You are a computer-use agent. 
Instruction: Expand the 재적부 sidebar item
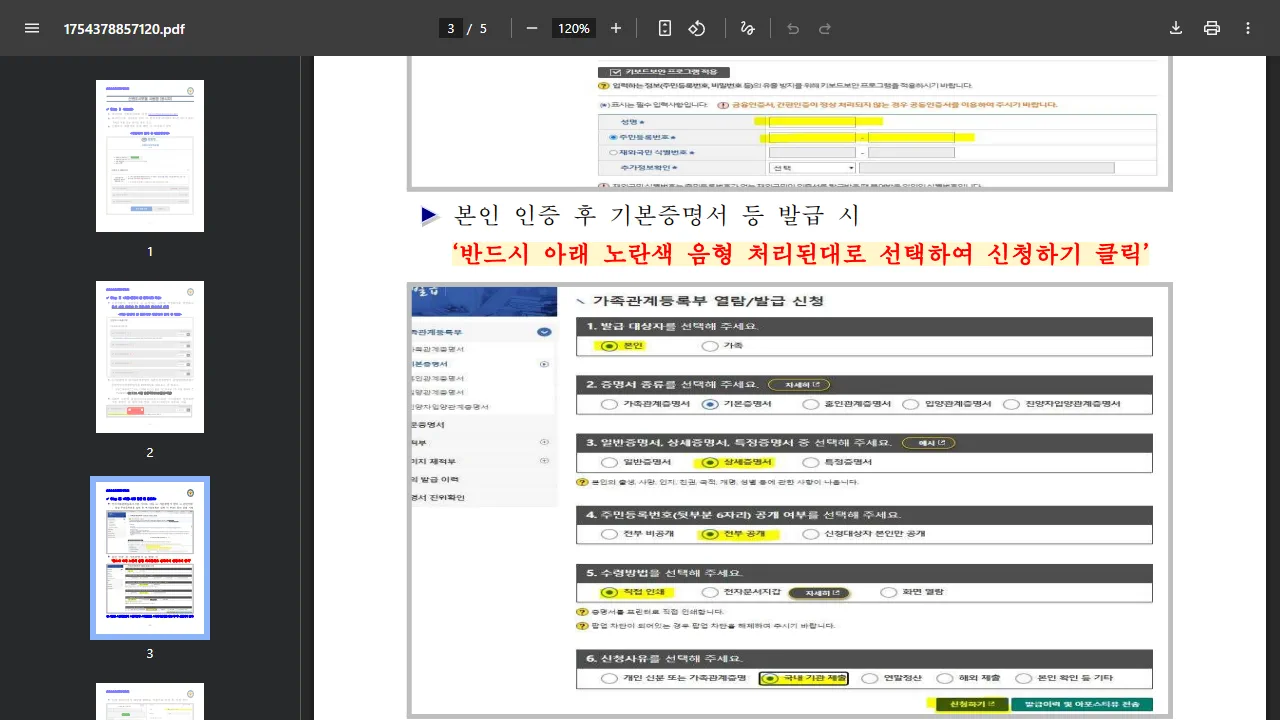point(544,442)
